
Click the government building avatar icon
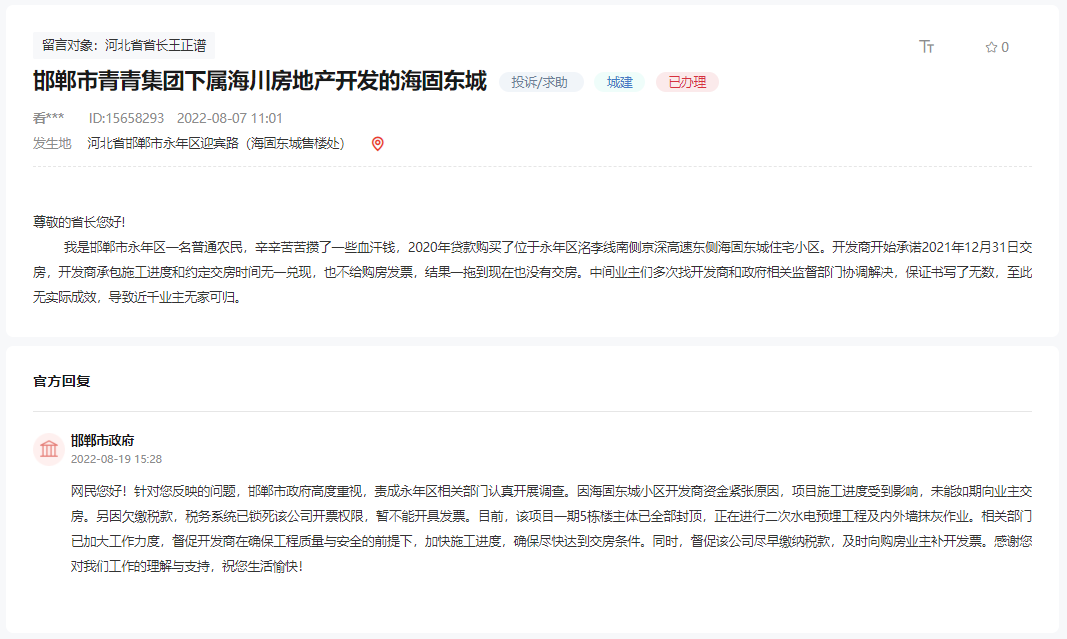(49, 449)
